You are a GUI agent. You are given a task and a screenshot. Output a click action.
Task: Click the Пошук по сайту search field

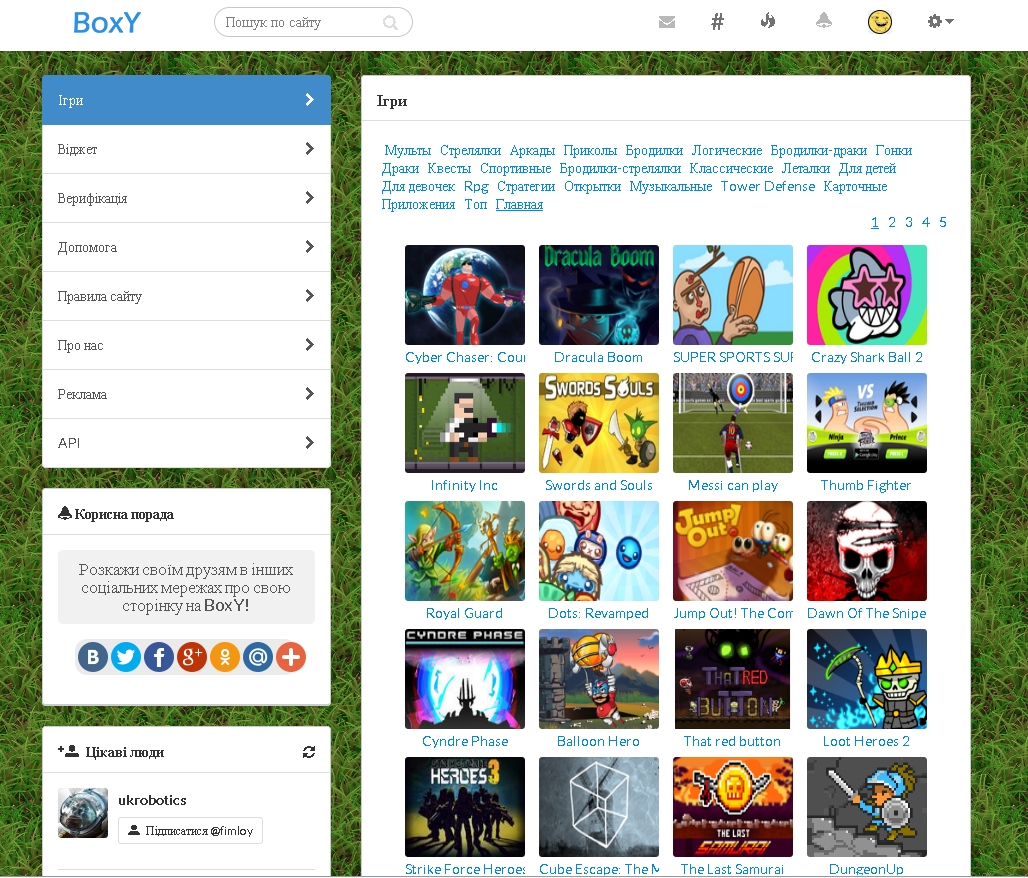[x=301, y=22]
